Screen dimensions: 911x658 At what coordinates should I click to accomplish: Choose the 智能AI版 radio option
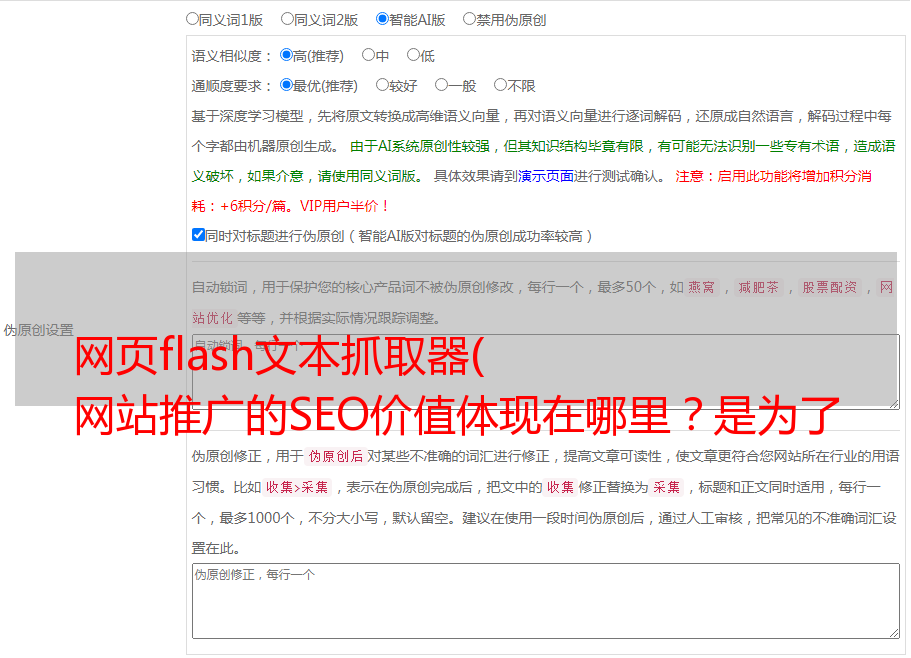click(x=382, y=19)
